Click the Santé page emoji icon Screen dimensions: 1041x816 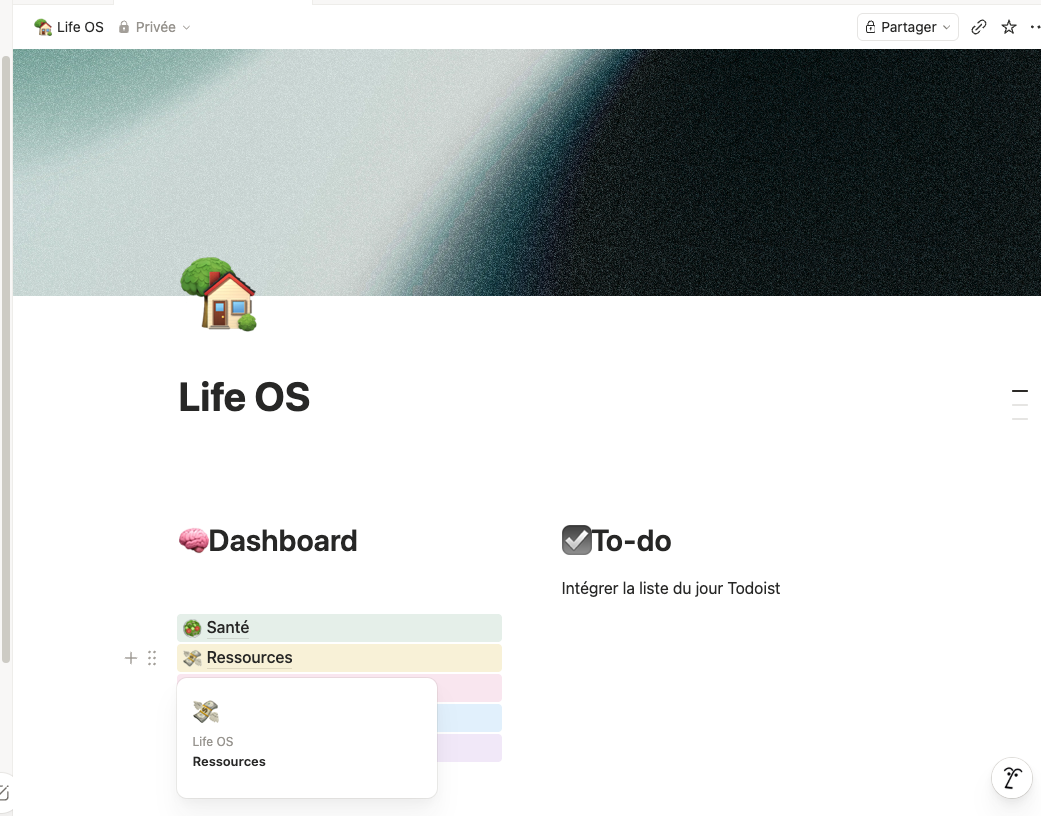point(193,628)
